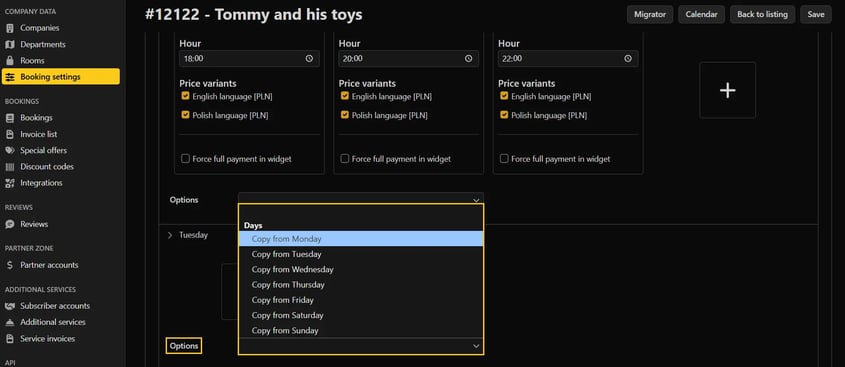Enable Force full payment for 18:00 slot
845x367 pixels.
tap(185, 158)
